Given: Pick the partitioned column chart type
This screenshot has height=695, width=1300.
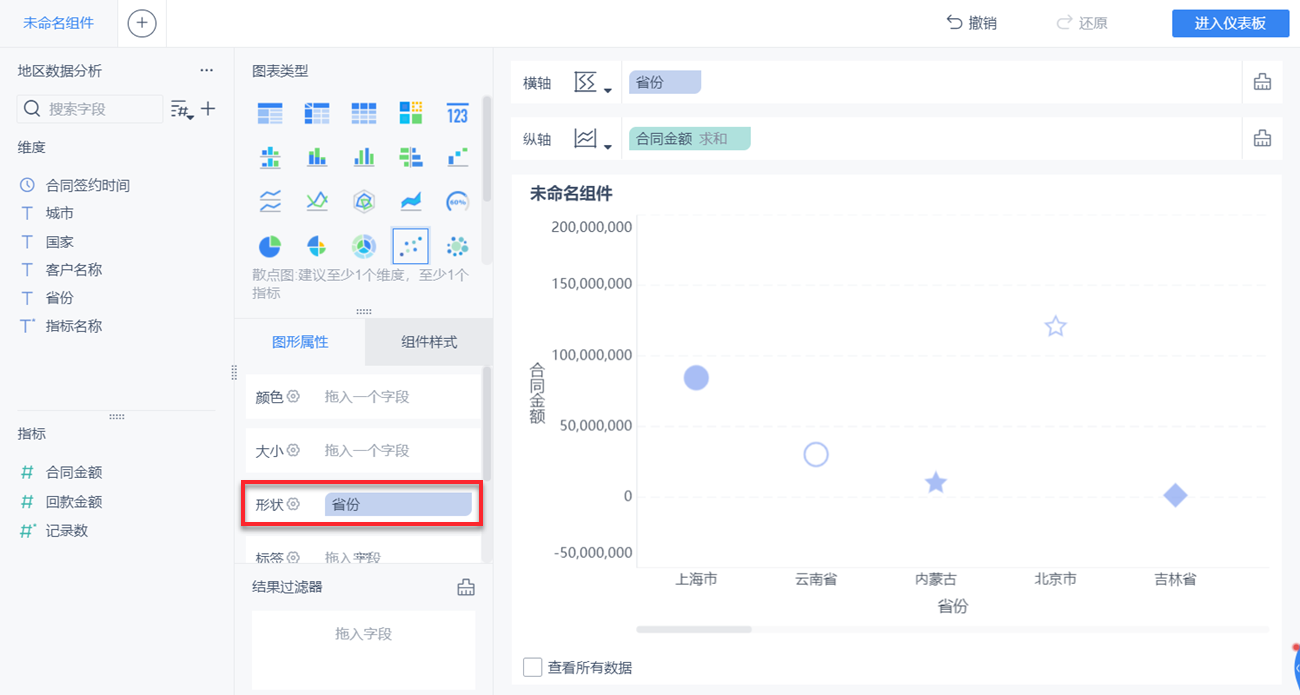Looking at the screenshot, I should tap(270, 157).
